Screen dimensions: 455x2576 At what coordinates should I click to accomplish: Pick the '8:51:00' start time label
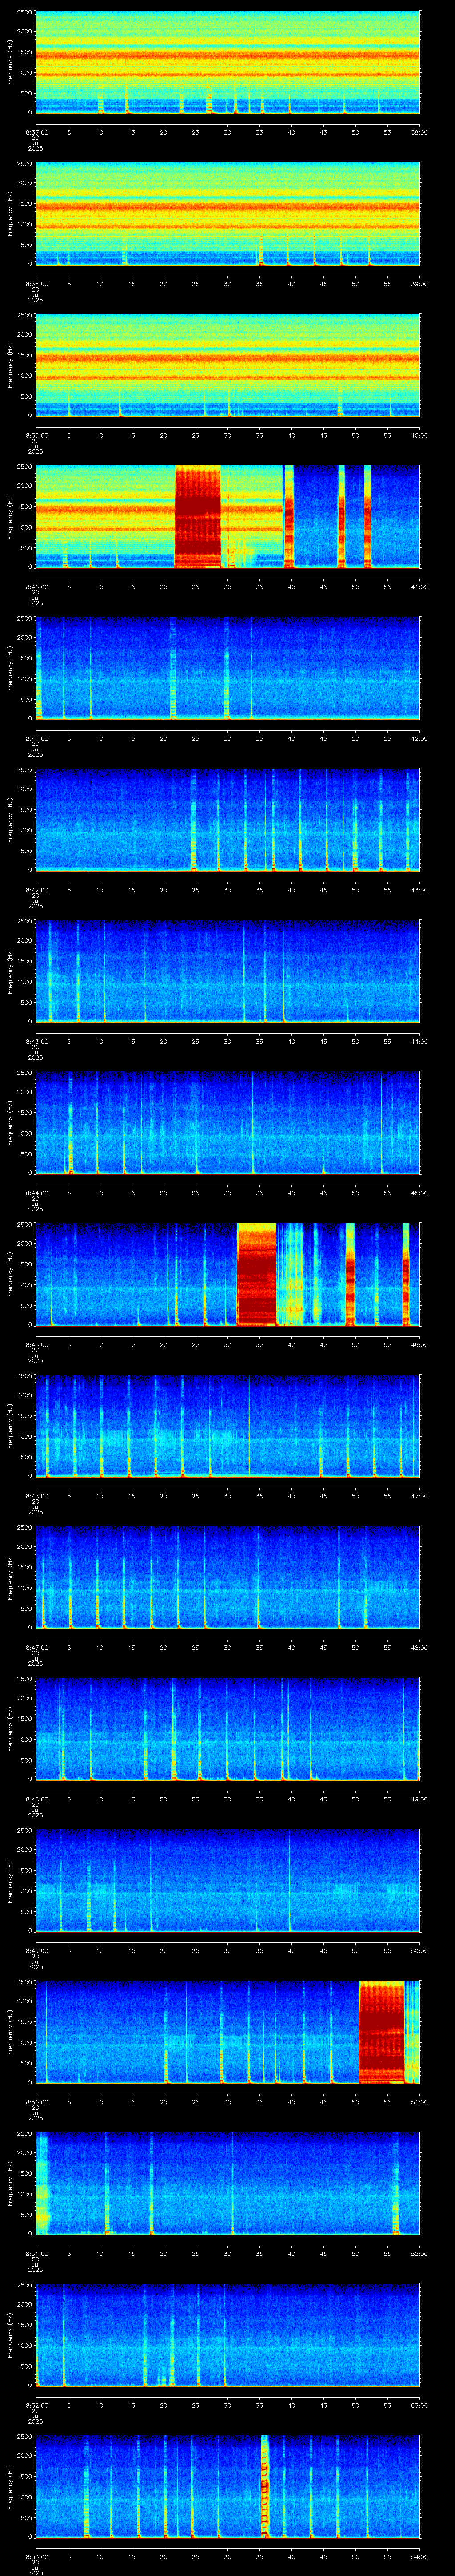pos(36,2254)
